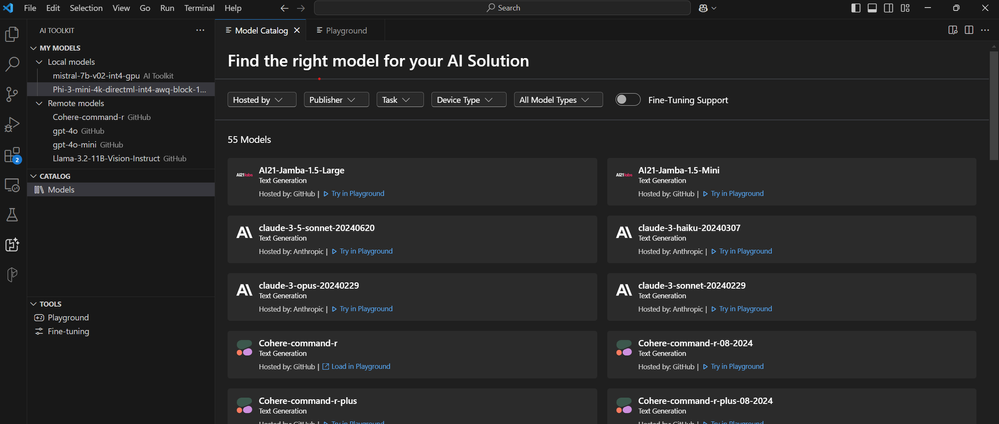Open the Selection menu
This screenshot has height=424, width=999.
86,8
